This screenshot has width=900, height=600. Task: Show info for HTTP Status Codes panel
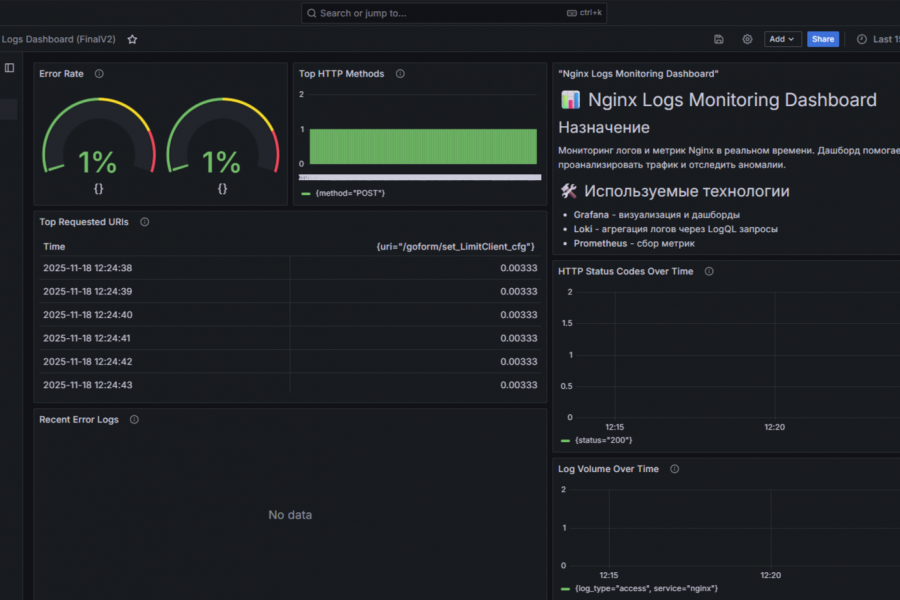pos(709,271)
